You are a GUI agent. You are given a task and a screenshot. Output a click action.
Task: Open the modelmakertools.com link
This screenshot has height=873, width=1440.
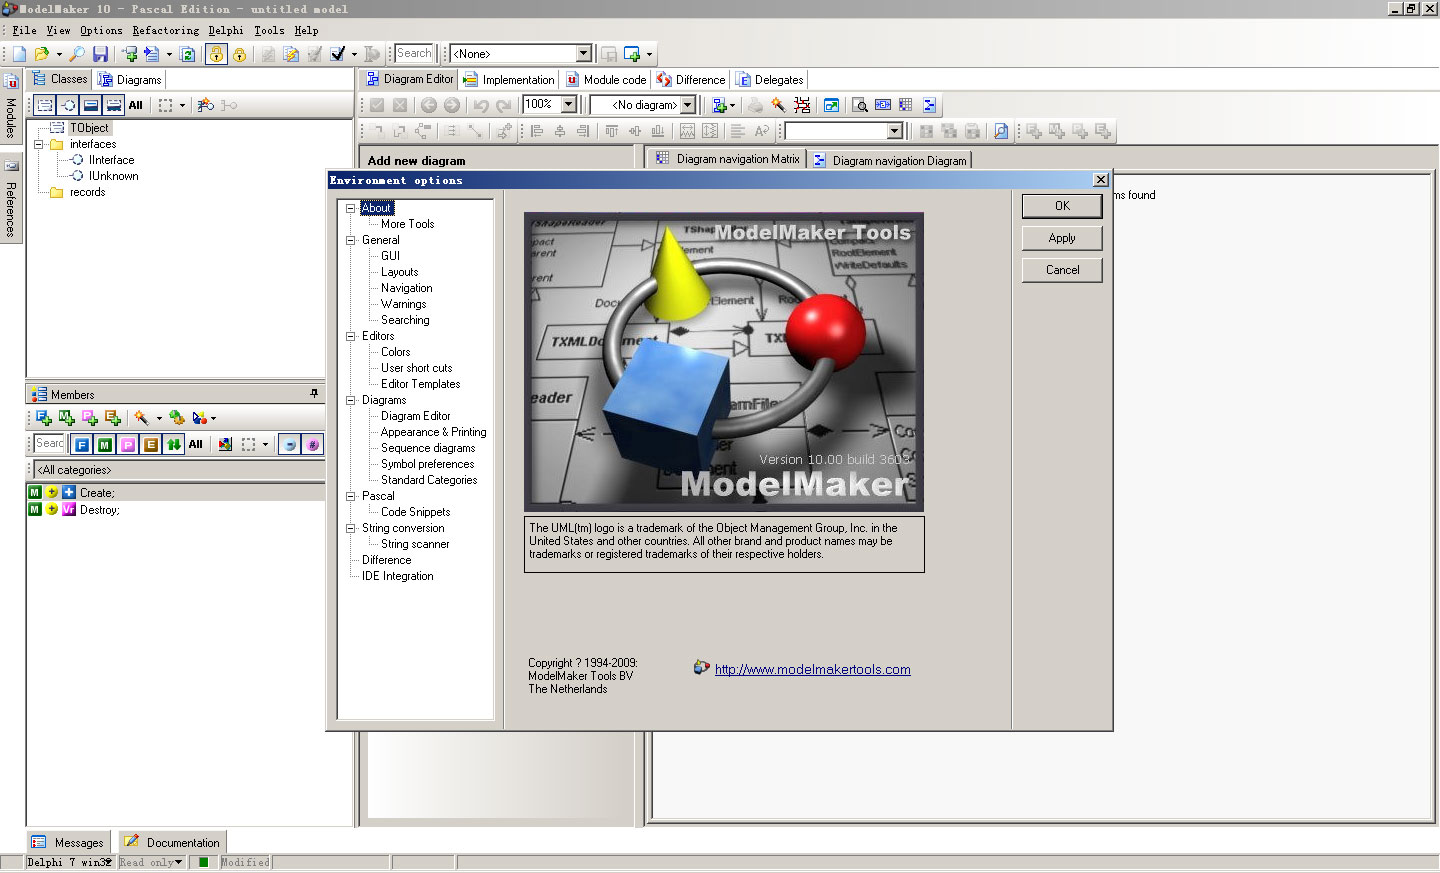[x=812, y=670]
